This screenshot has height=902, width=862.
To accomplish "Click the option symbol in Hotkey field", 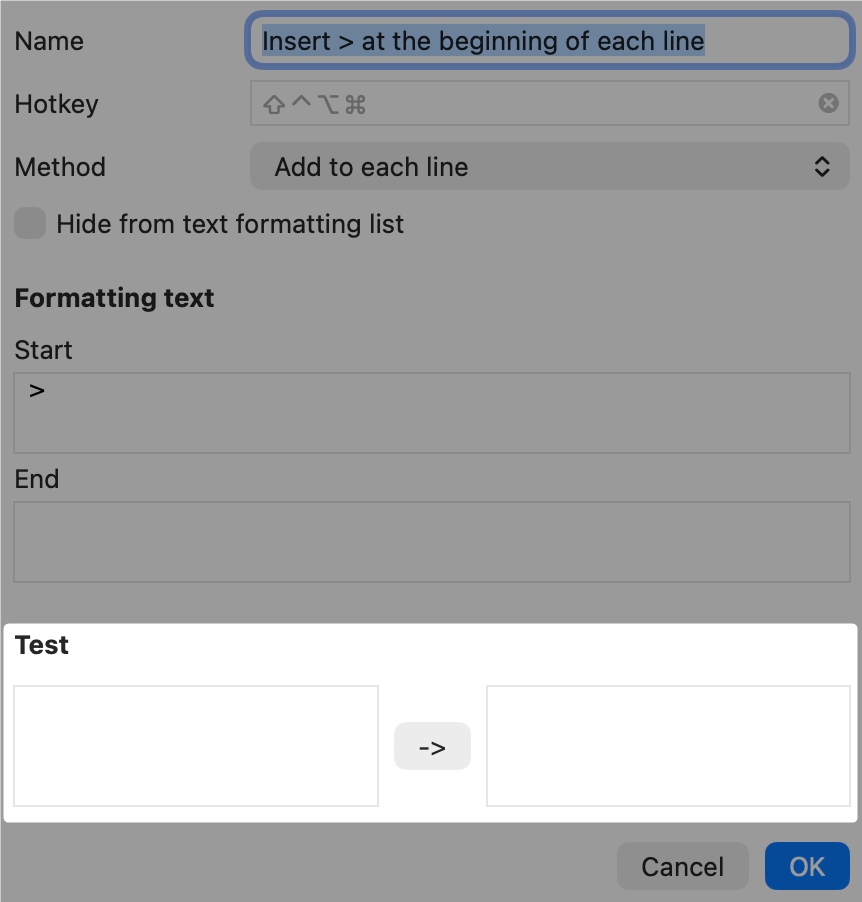I will coord(329,104).
